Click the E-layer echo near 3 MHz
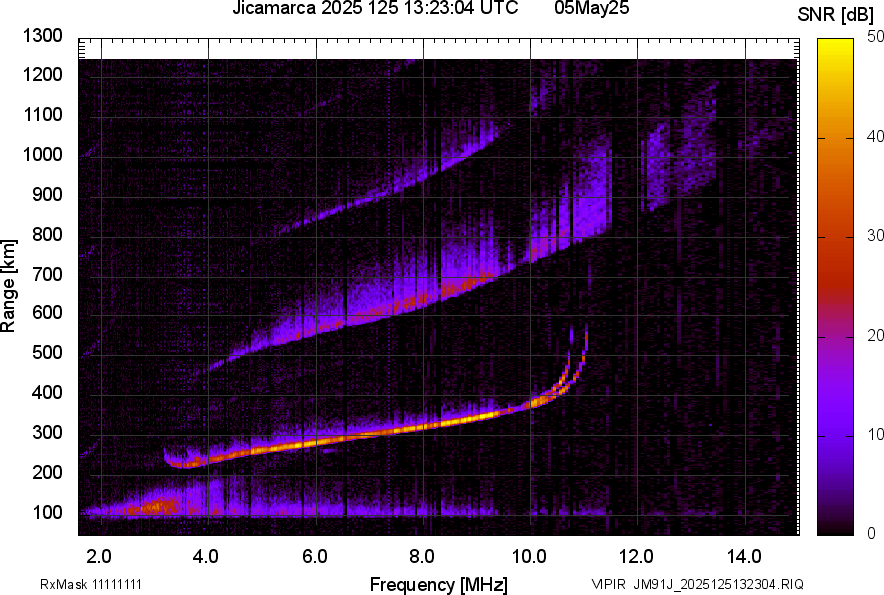Screen dimensions: 884x595 158,506
